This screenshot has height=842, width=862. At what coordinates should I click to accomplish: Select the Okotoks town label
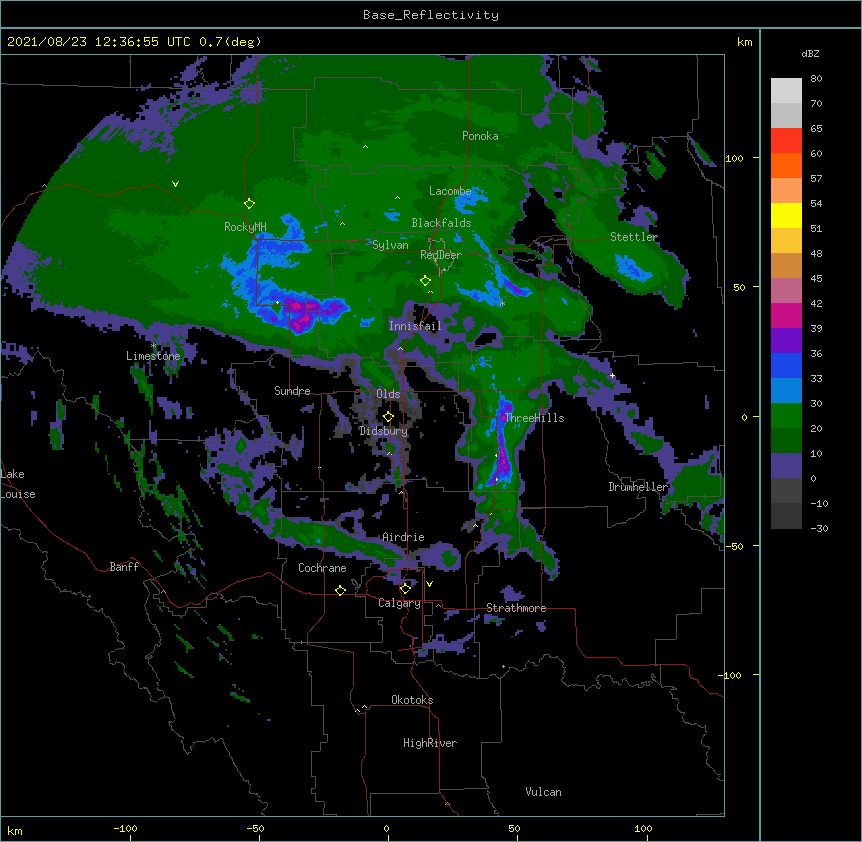[412, 700]
